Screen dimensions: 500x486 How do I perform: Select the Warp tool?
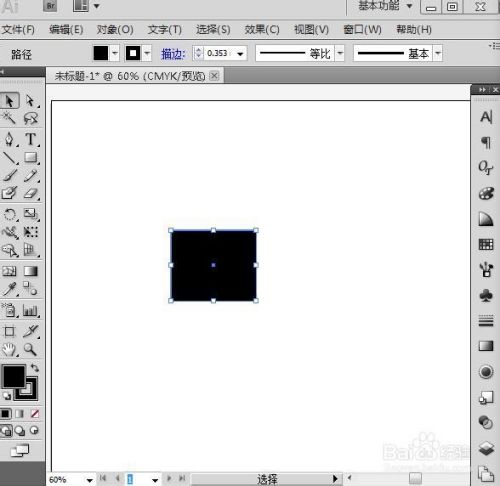10,232
